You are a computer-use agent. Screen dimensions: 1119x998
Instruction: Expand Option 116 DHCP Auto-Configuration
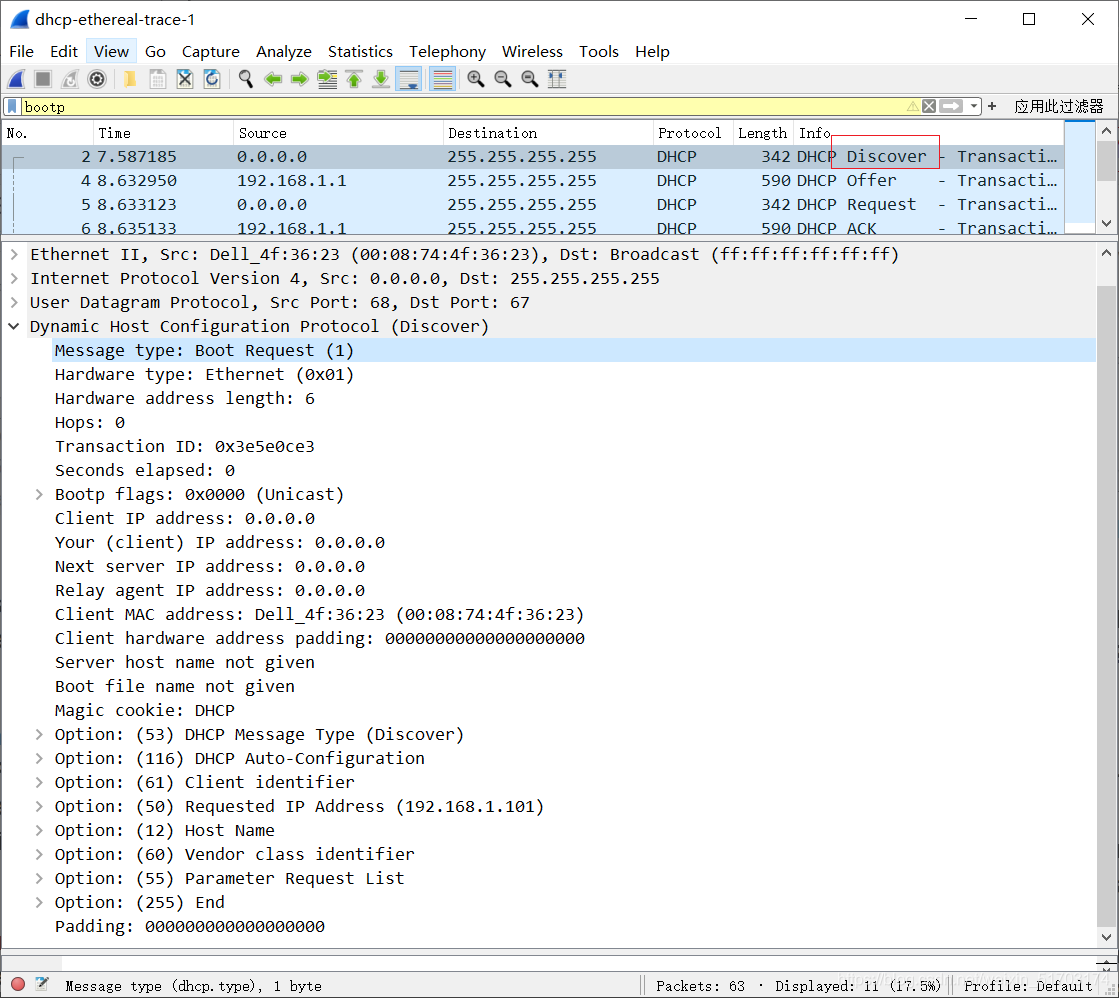click(39, 758)
